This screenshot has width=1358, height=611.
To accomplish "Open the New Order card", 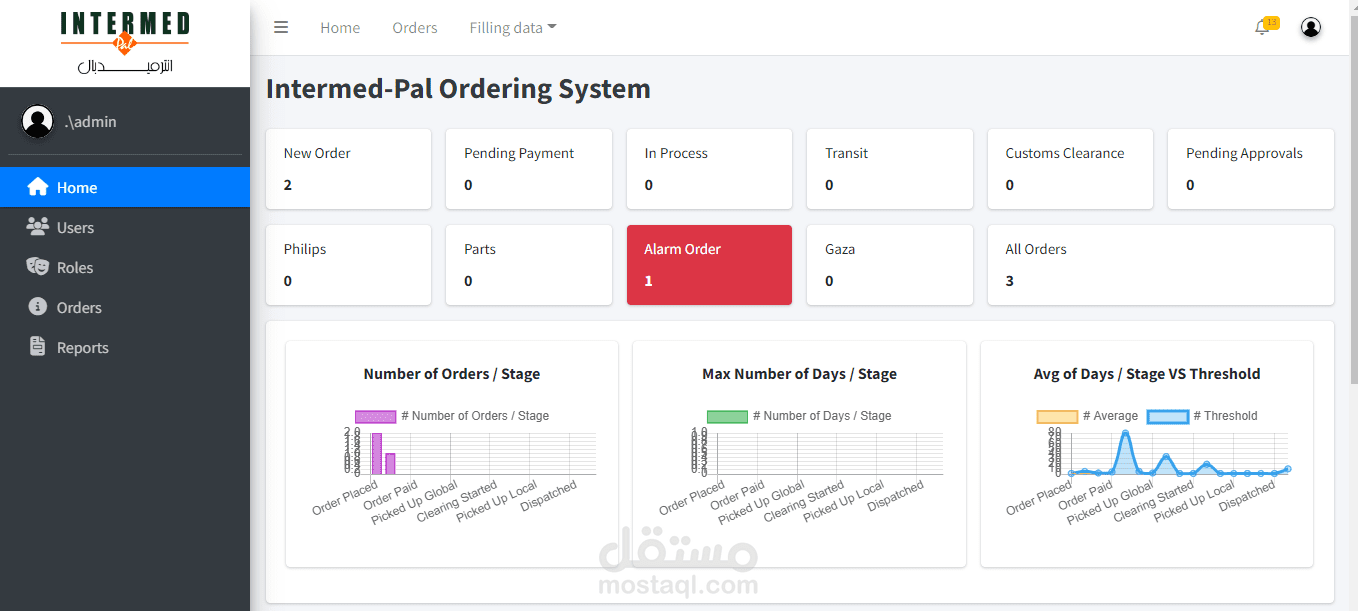I will pos(348,169).
